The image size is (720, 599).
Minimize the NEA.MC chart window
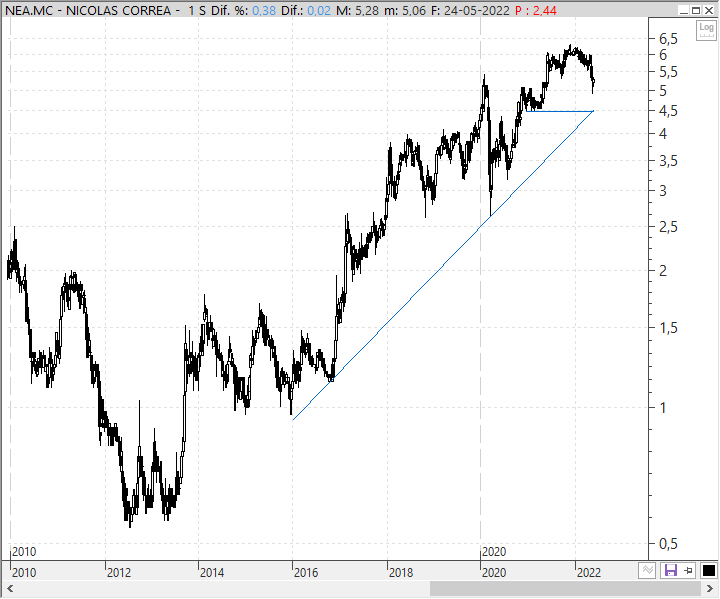click(684, 10)
